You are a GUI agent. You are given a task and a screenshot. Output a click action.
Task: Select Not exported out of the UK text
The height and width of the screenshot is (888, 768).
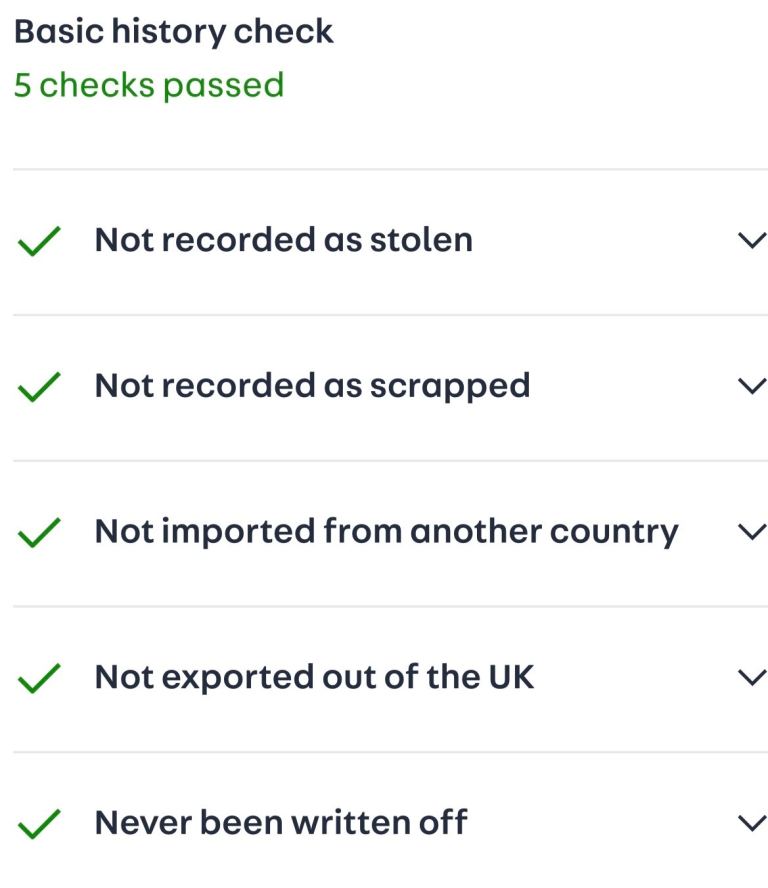(x=314, y=677)
